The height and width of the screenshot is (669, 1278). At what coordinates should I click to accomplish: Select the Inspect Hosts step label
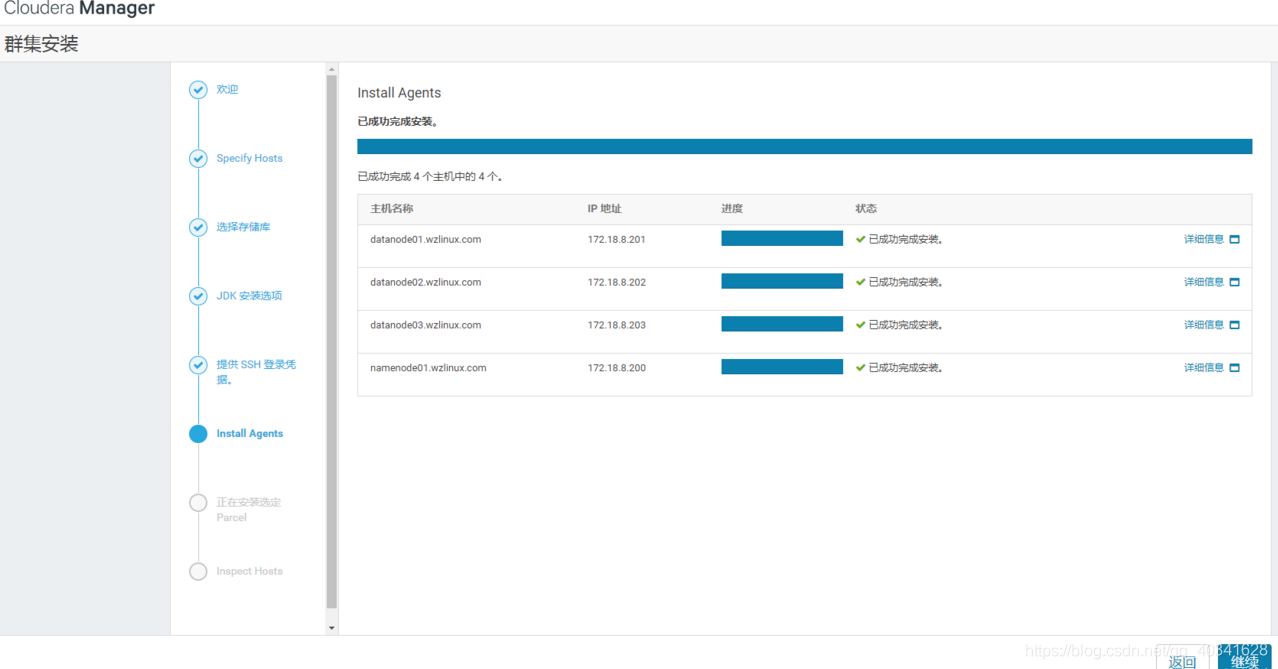pos(249,571)
